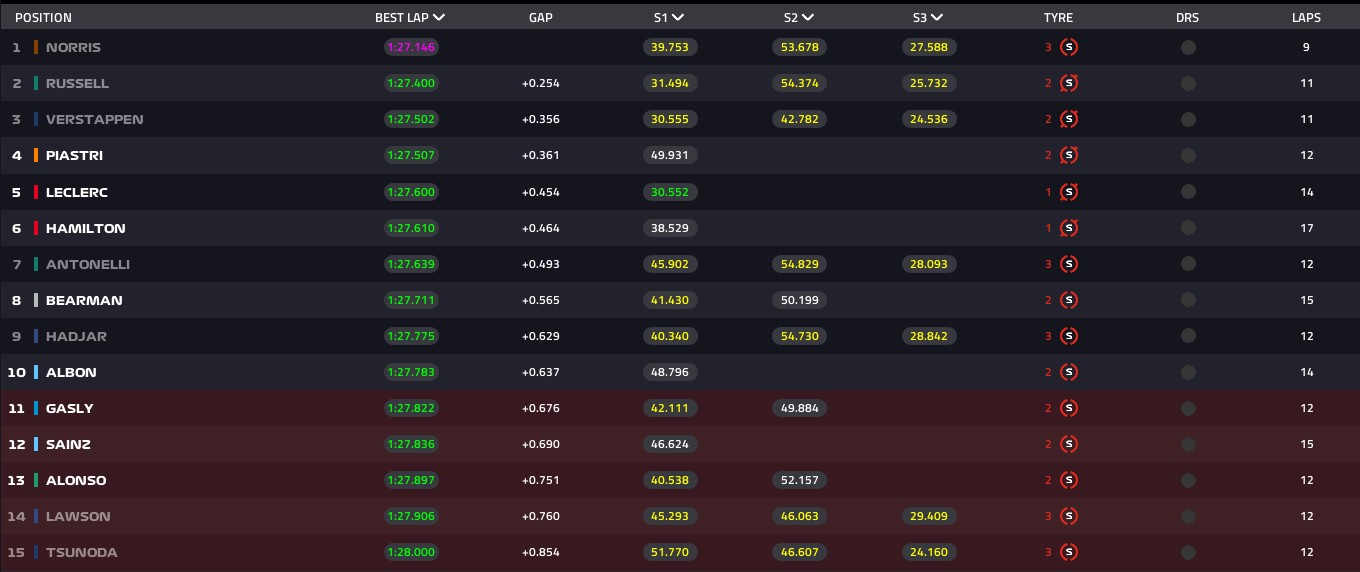Click Leclerc's red team colour bar
The width and height of the screenshot is (1360, 572).
pyautogui.click(x=36, y=191)
